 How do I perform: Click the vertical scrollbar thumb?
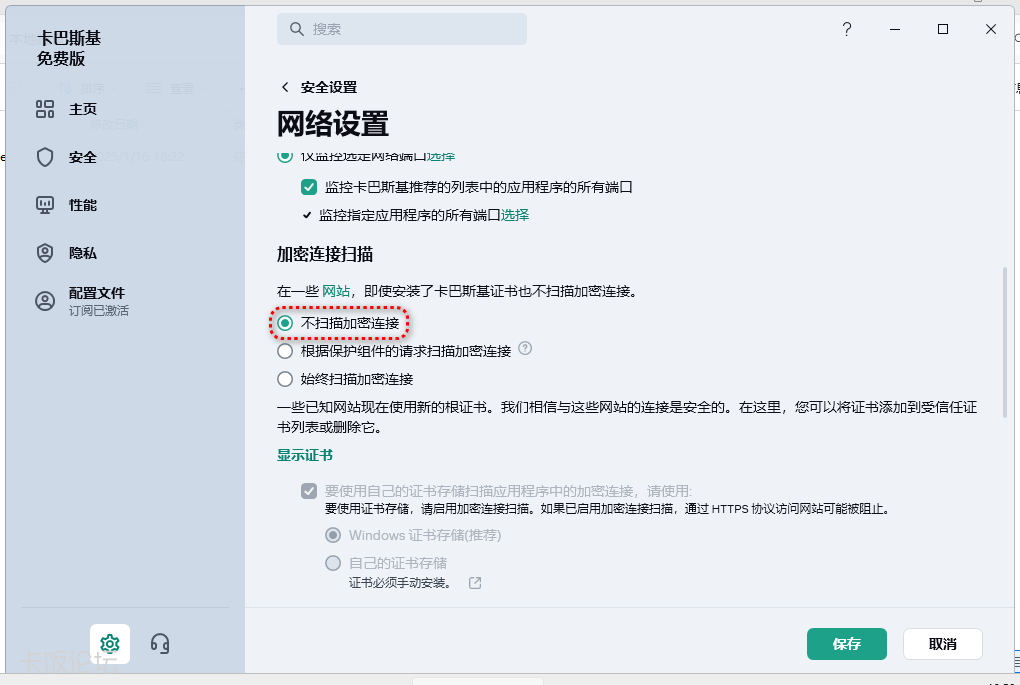click(x=1004, y=342)
